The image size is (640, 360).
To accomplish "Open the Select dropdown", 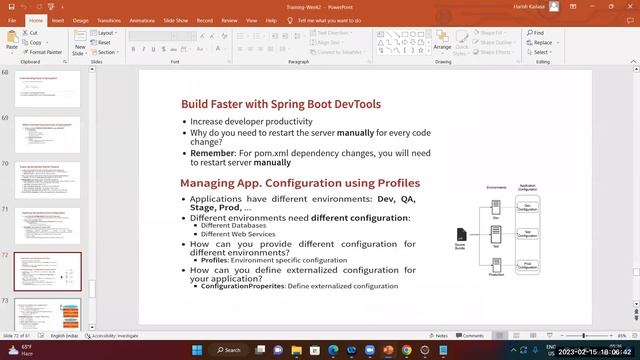I will (540, 52).
